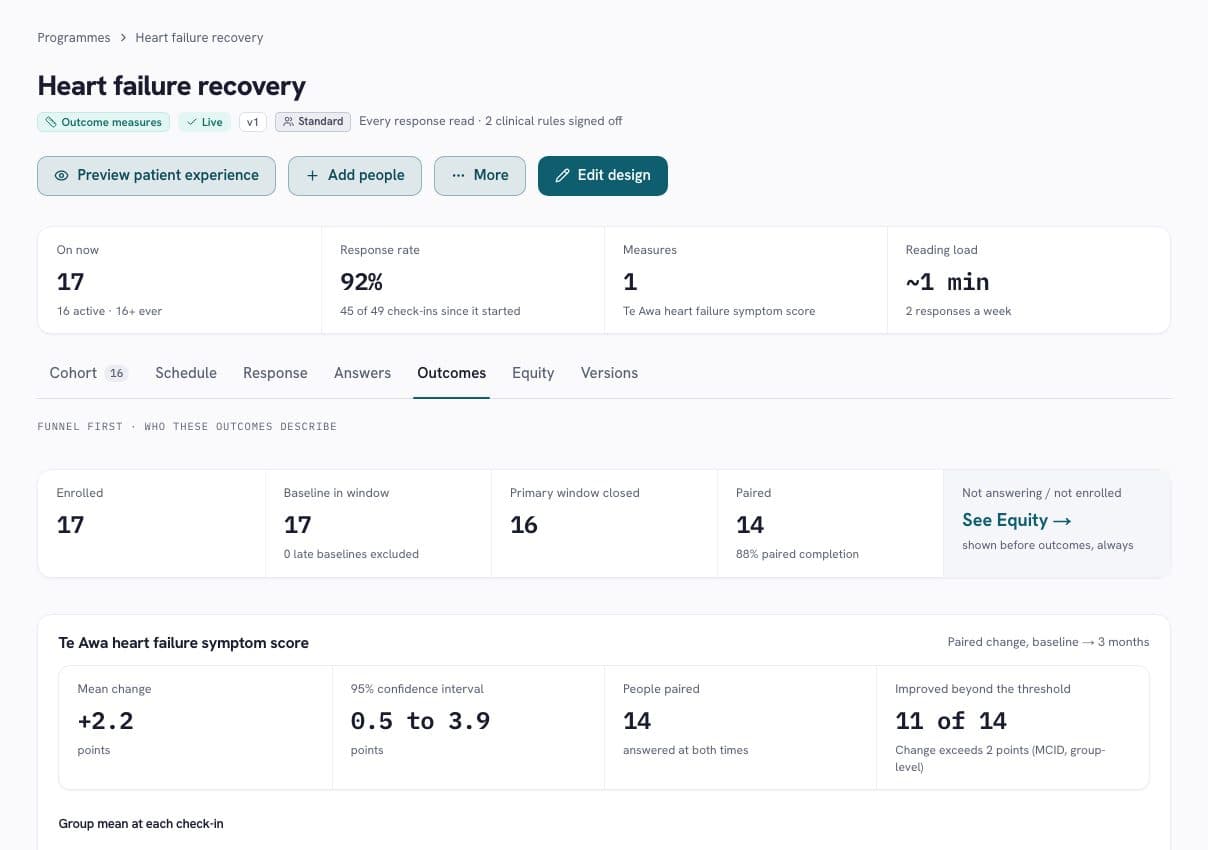Click the Edit design button
This screenshot has width=1208, height=850.
click(603, 175)
